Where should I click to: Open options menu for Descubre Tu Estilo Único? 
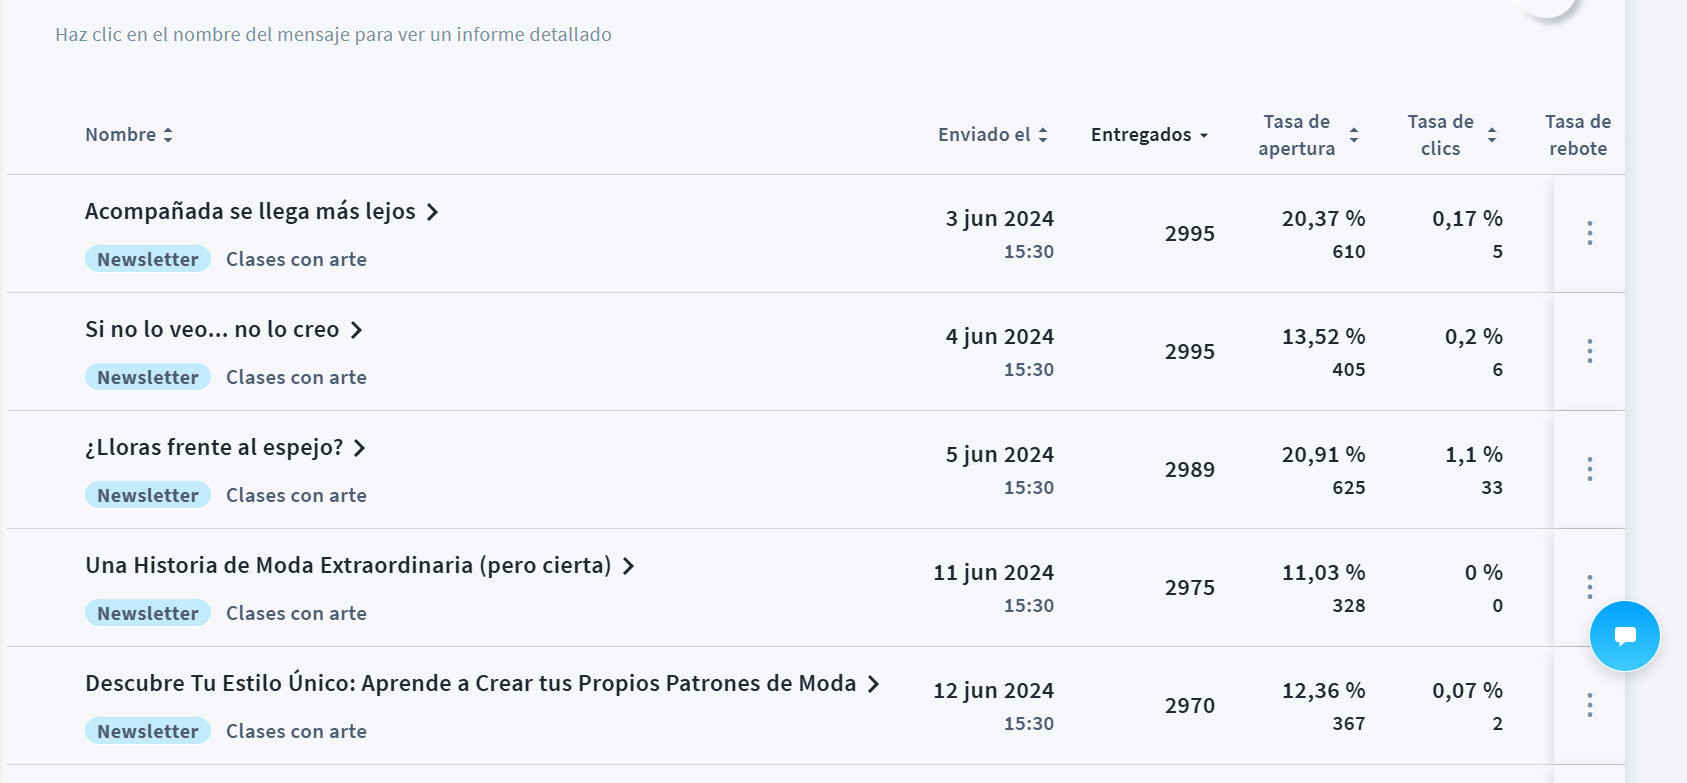point(1589,705)
